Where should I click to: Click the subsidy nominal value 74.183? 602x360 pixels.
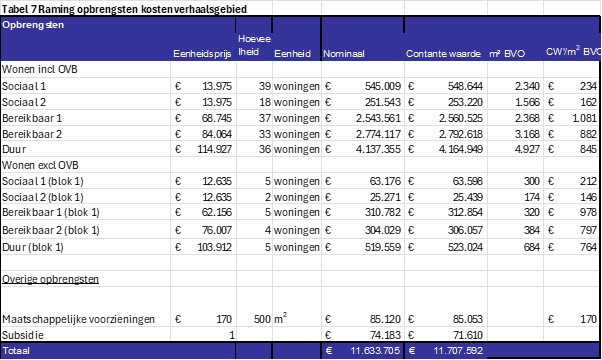point(385,335)
